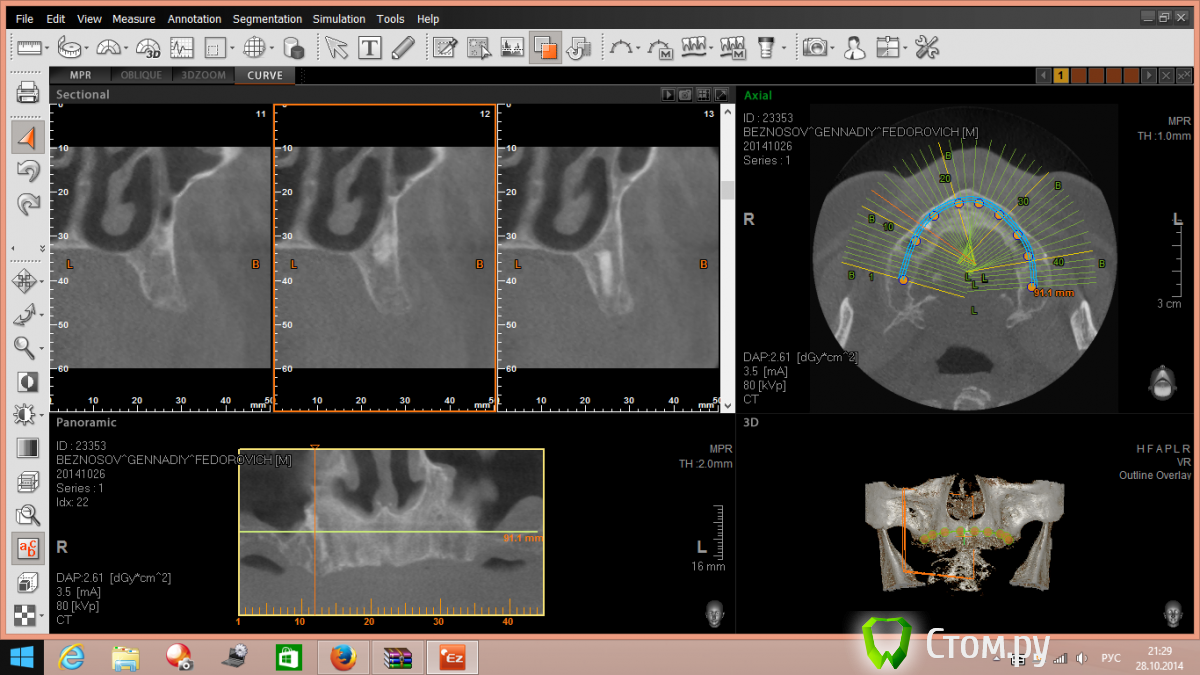Click the patient information person icon
1200x675 pixels.
click(854, 47)
